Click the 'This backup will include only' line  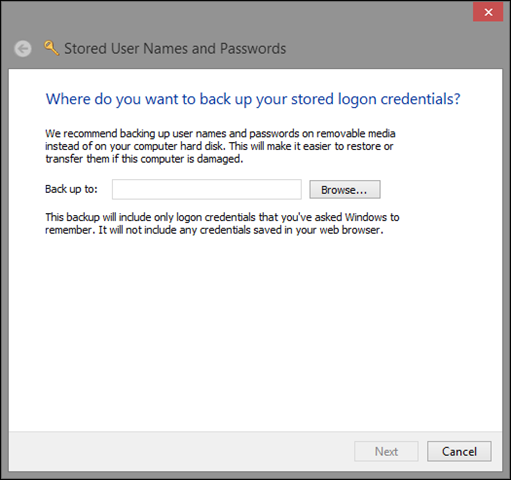click(x=222, y=217)
